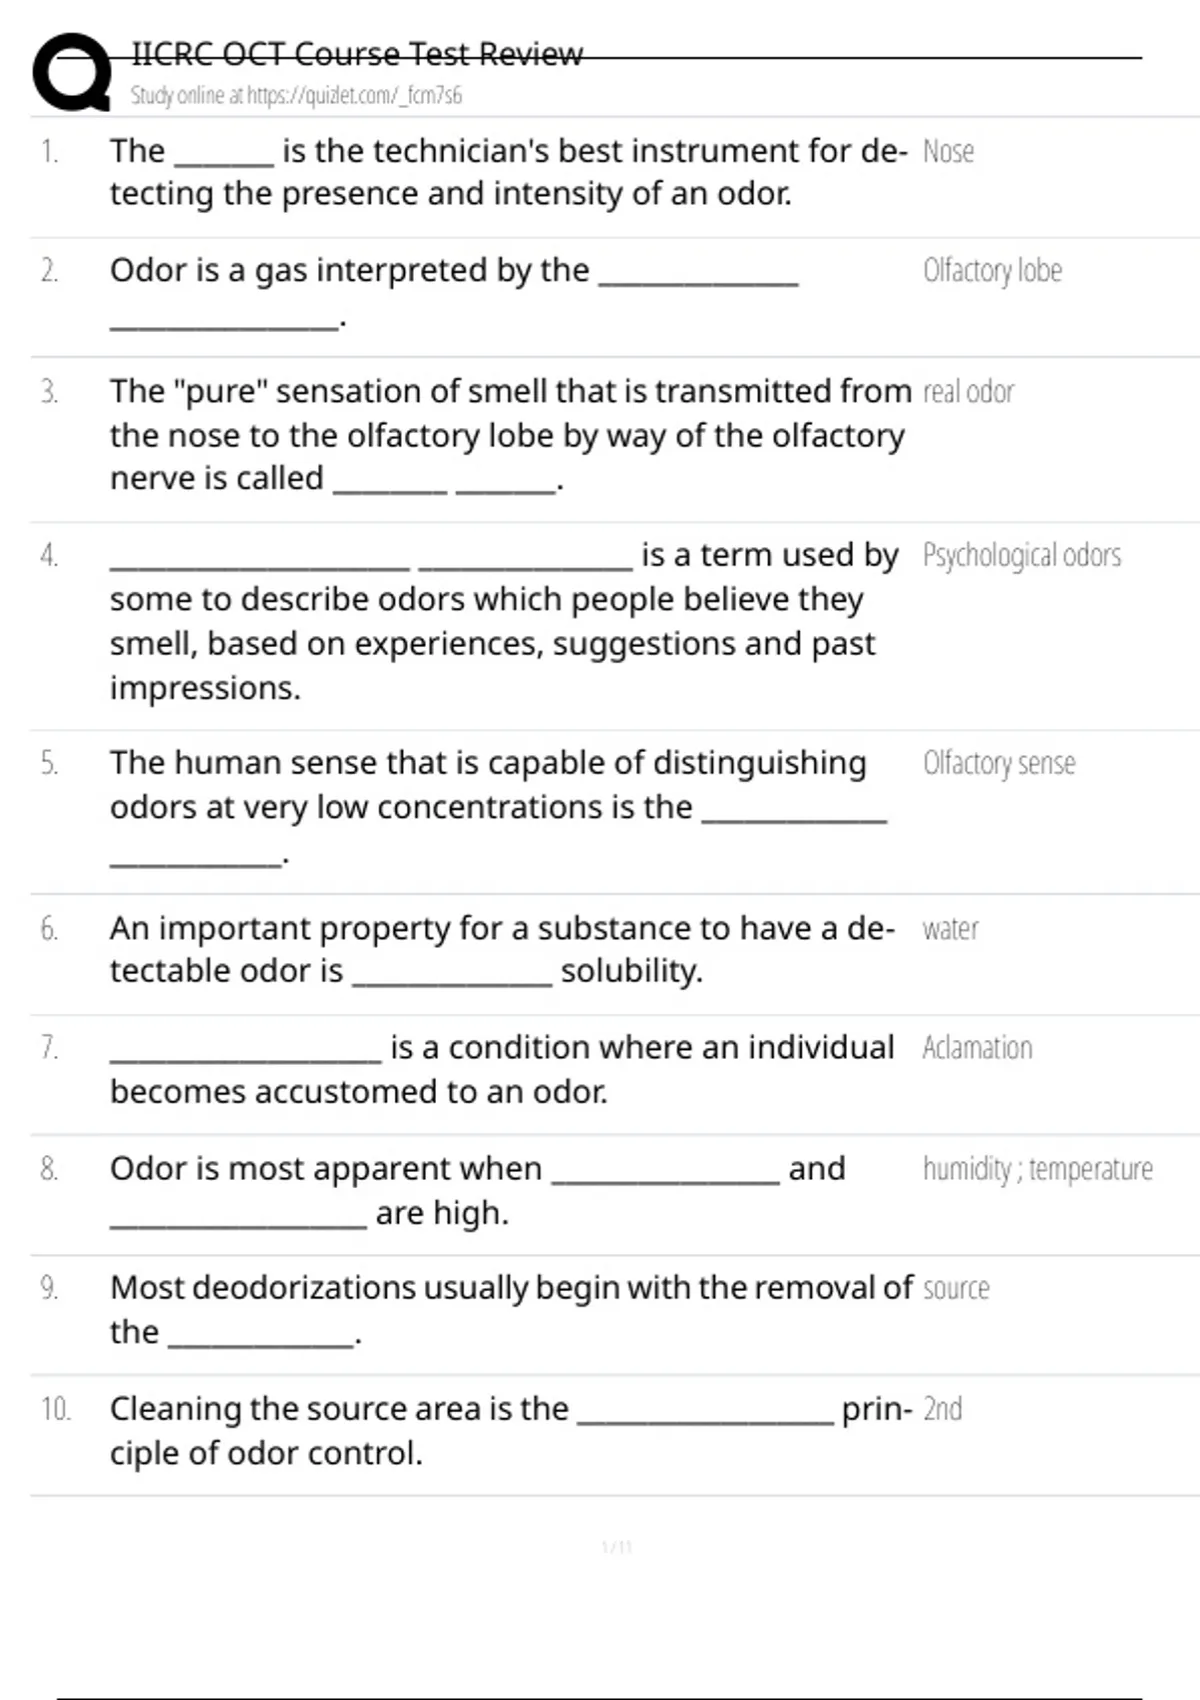Click the "Olfactory lobe" answer
Screen dimensions: 1200x1700
(x=992, y=271)
